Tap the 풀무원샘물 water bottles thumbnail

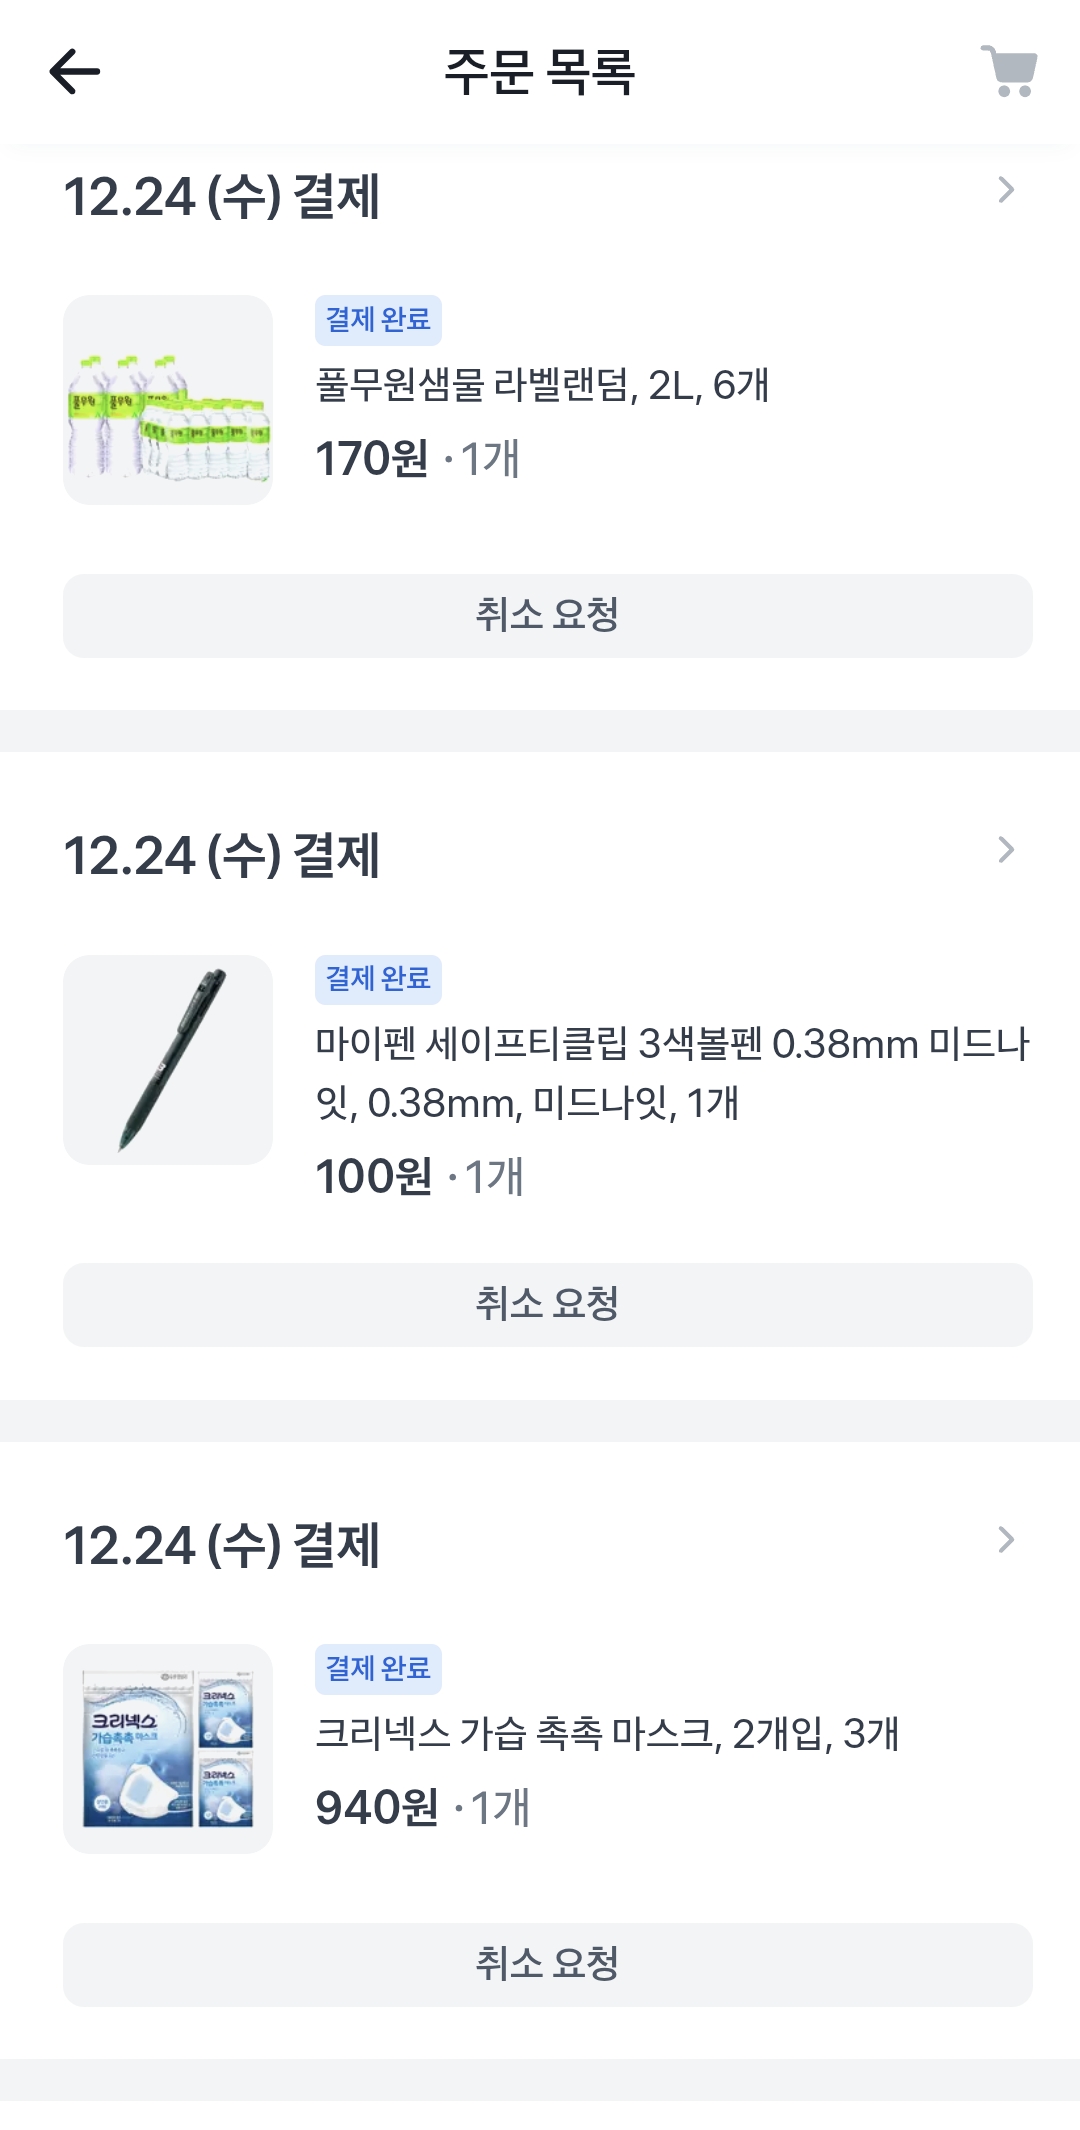168,400
